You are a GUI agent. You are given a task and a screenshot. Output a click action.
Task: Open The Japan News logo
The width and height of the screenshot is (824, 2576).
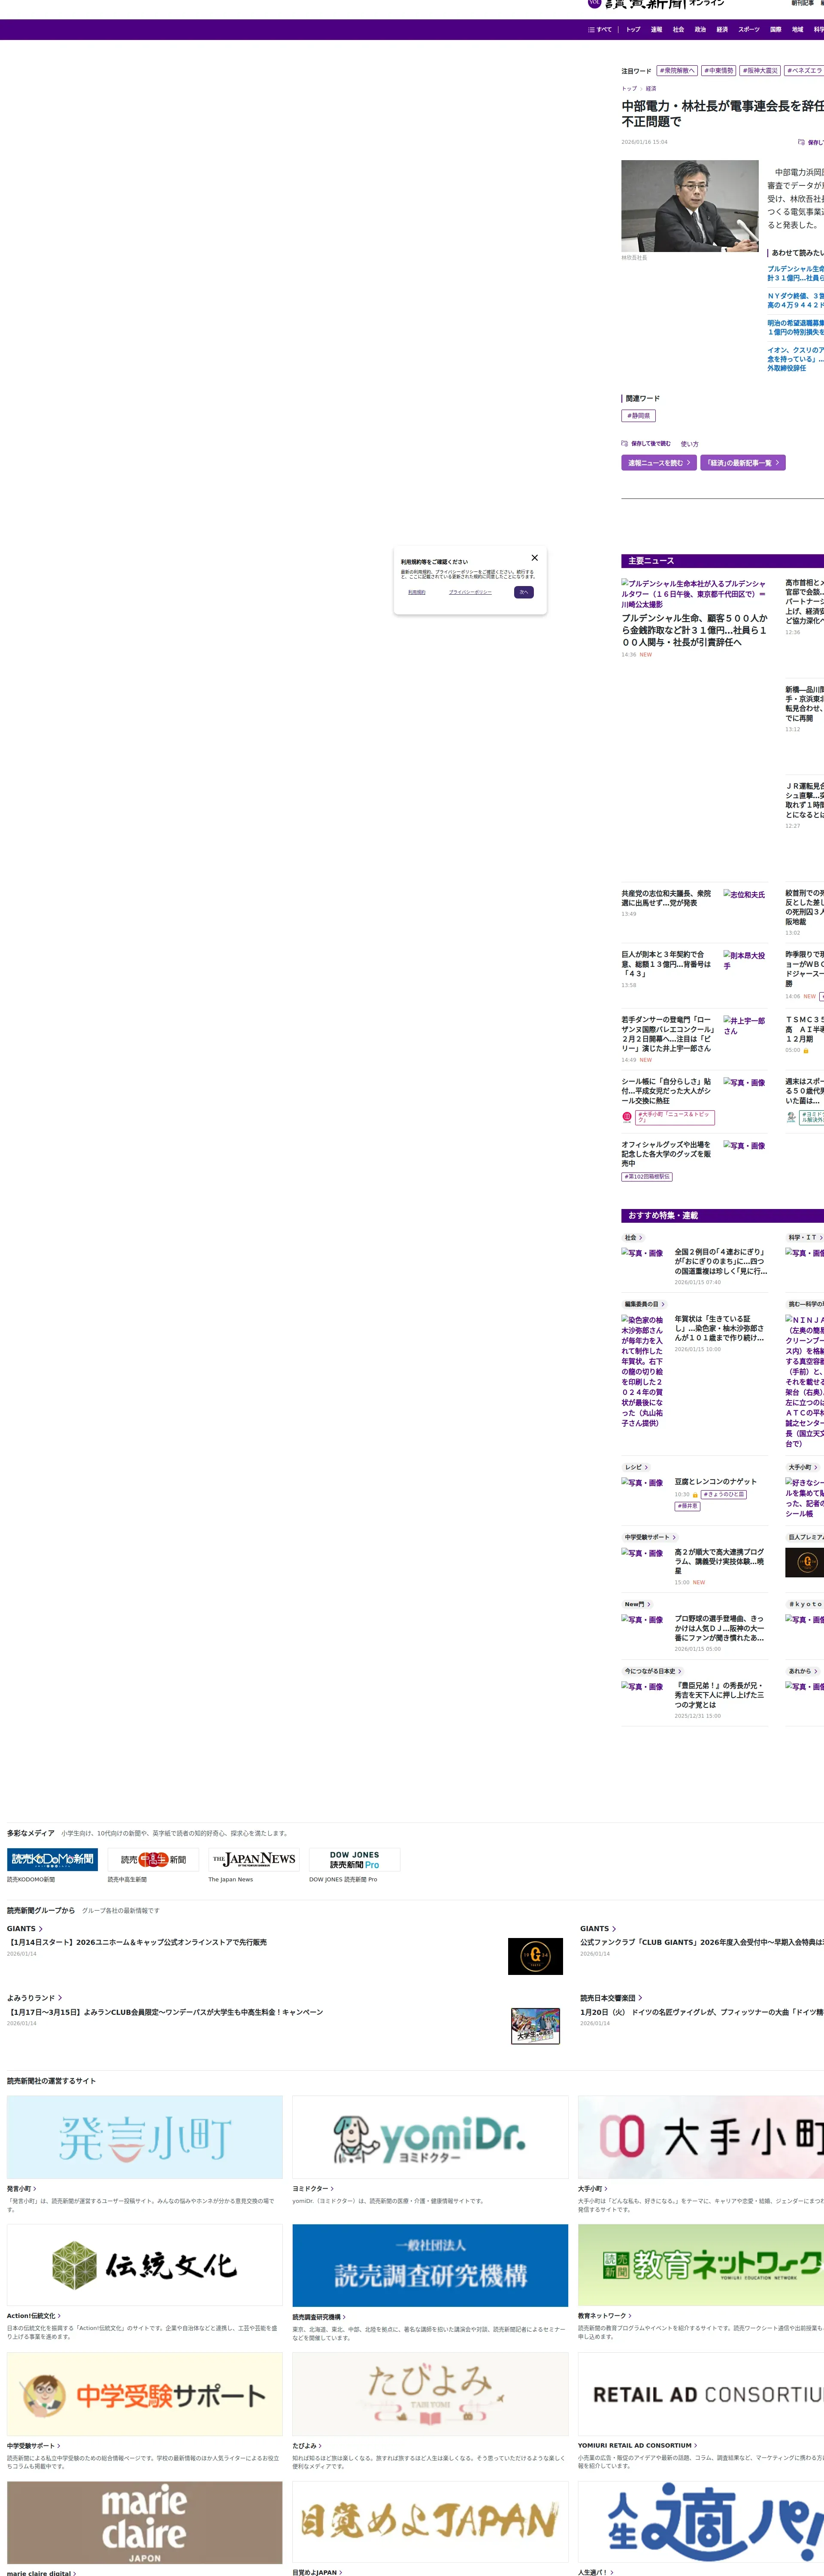click(254, 1859)
